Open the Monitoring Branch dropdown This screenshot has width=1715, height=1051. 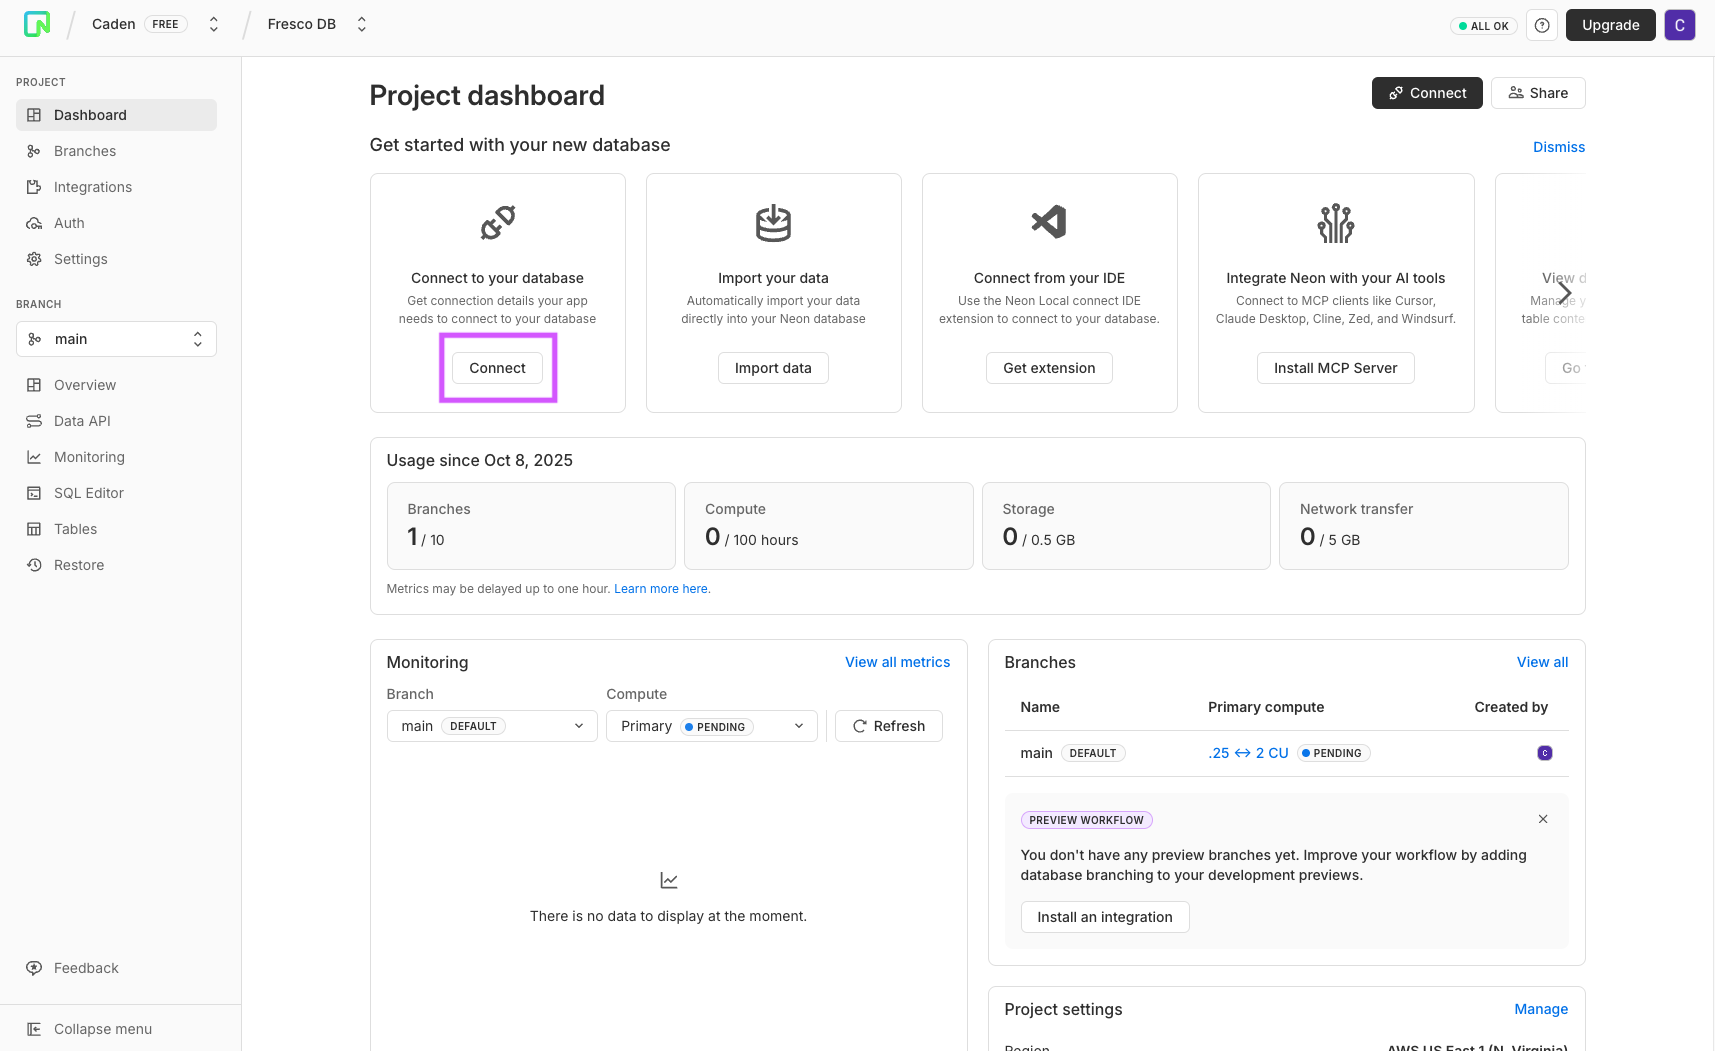(491, 726)
